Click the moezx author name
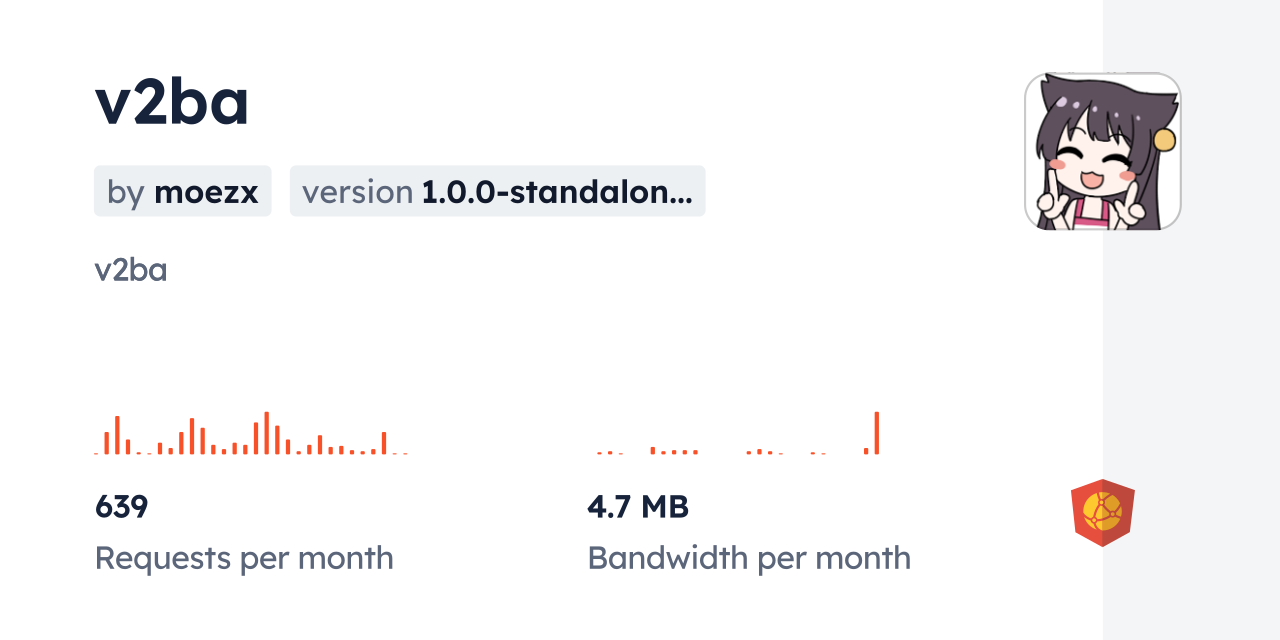Viewport: 1280px width, 640px height. click(205, 192)
